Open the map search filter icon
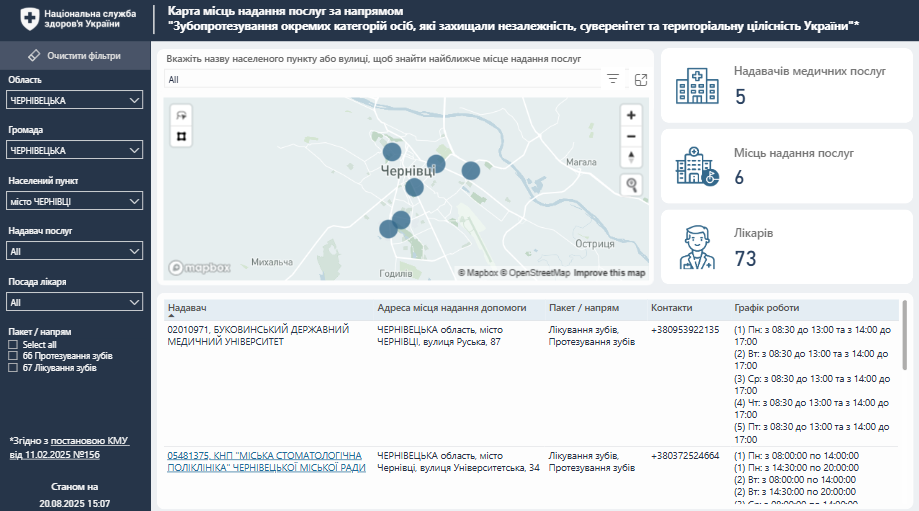The width and height of the screenshot is (919, 511). click(x=613, y=79)
